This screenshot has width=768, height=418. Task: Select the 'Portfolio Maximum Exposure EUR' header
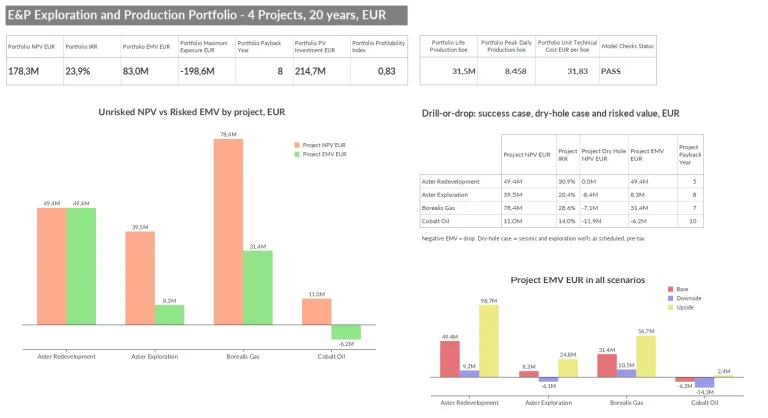coord(207,47)
